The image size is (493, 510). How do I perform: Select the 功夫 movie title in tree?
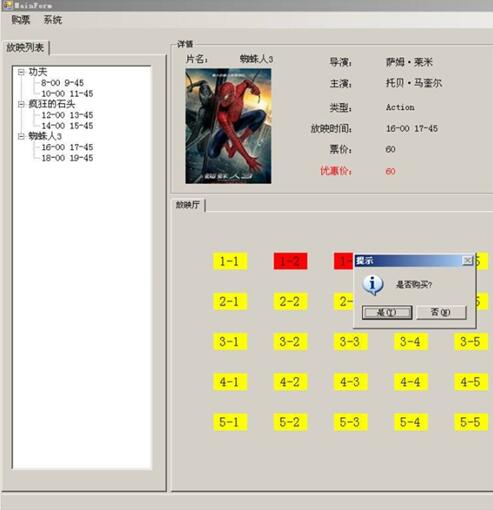click(x=38, y=72)
